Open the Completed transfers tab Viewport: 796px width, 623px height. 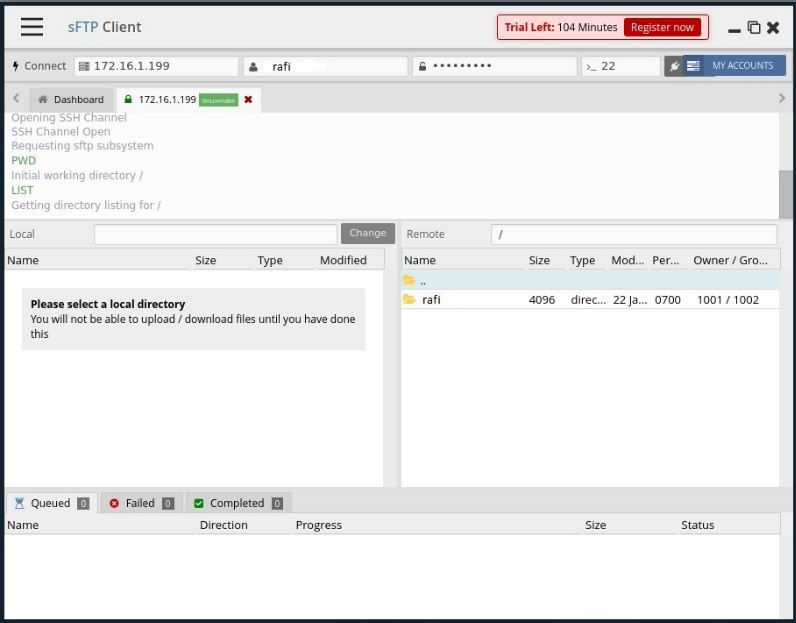[238, 503]
